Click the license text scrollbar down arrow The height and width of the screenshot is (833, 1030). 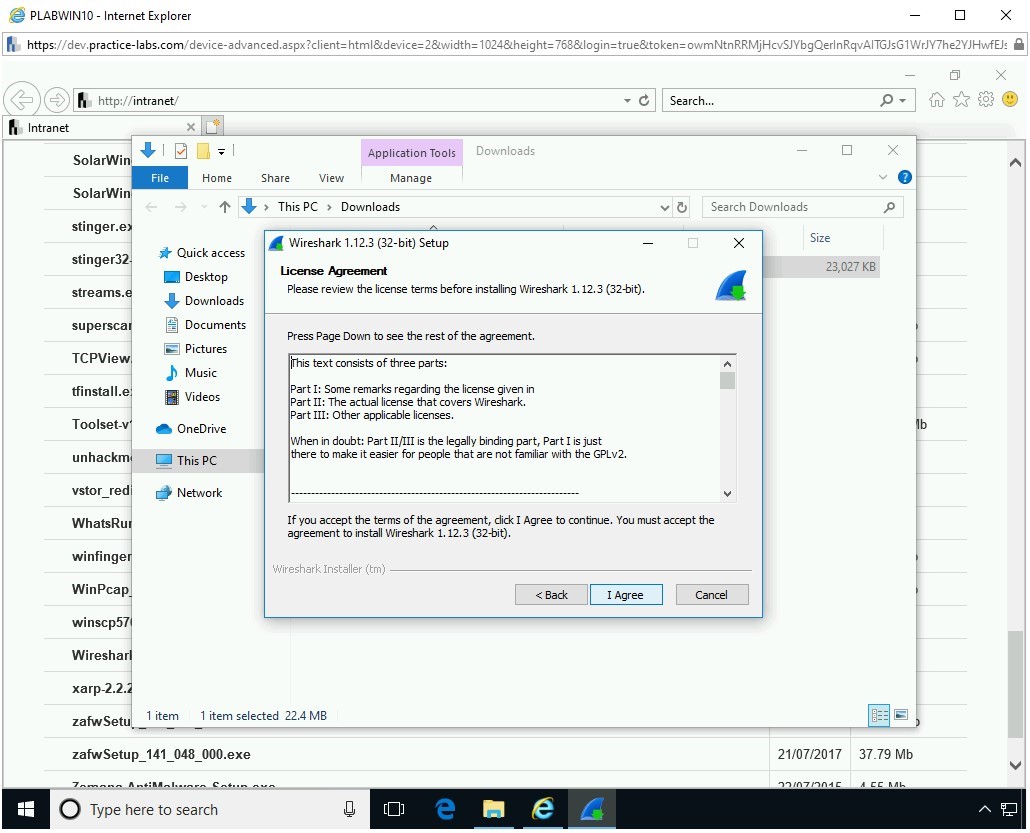(727, 493)
